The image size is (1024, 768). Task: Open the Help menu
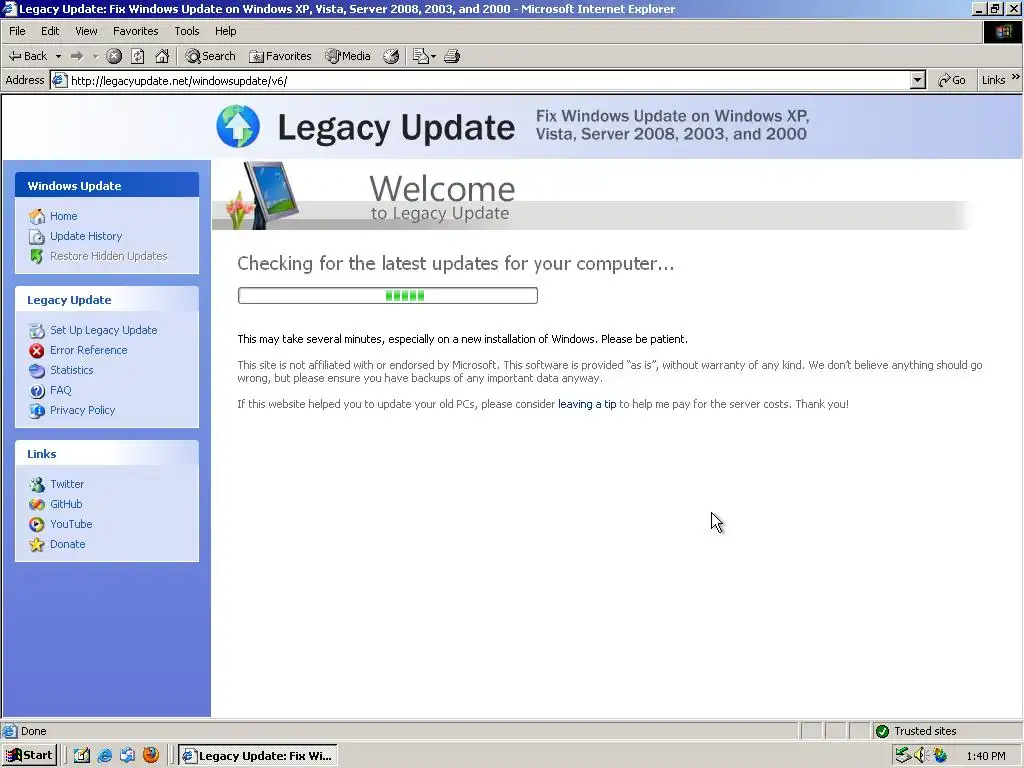(x=225, y=31)
